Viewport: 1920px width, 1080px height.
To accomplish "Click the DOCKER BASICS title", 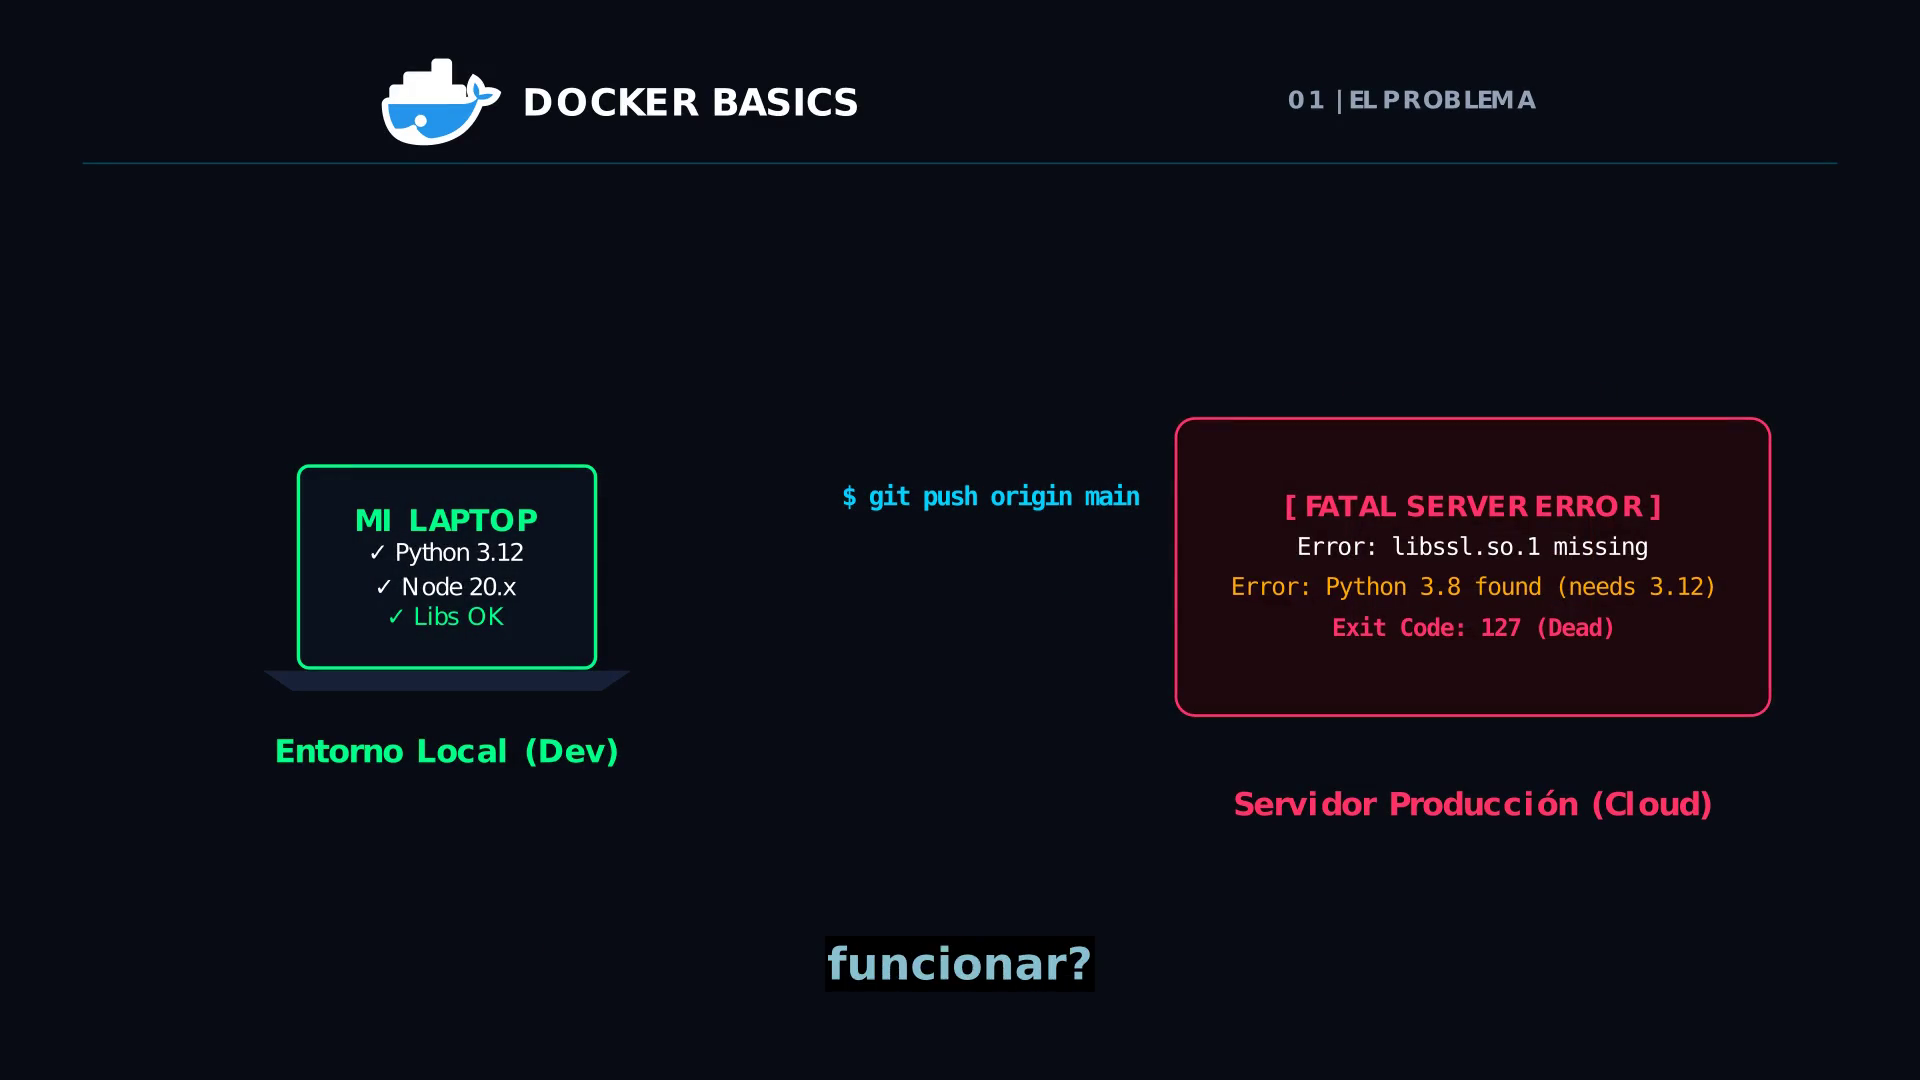I will [690, 102].
